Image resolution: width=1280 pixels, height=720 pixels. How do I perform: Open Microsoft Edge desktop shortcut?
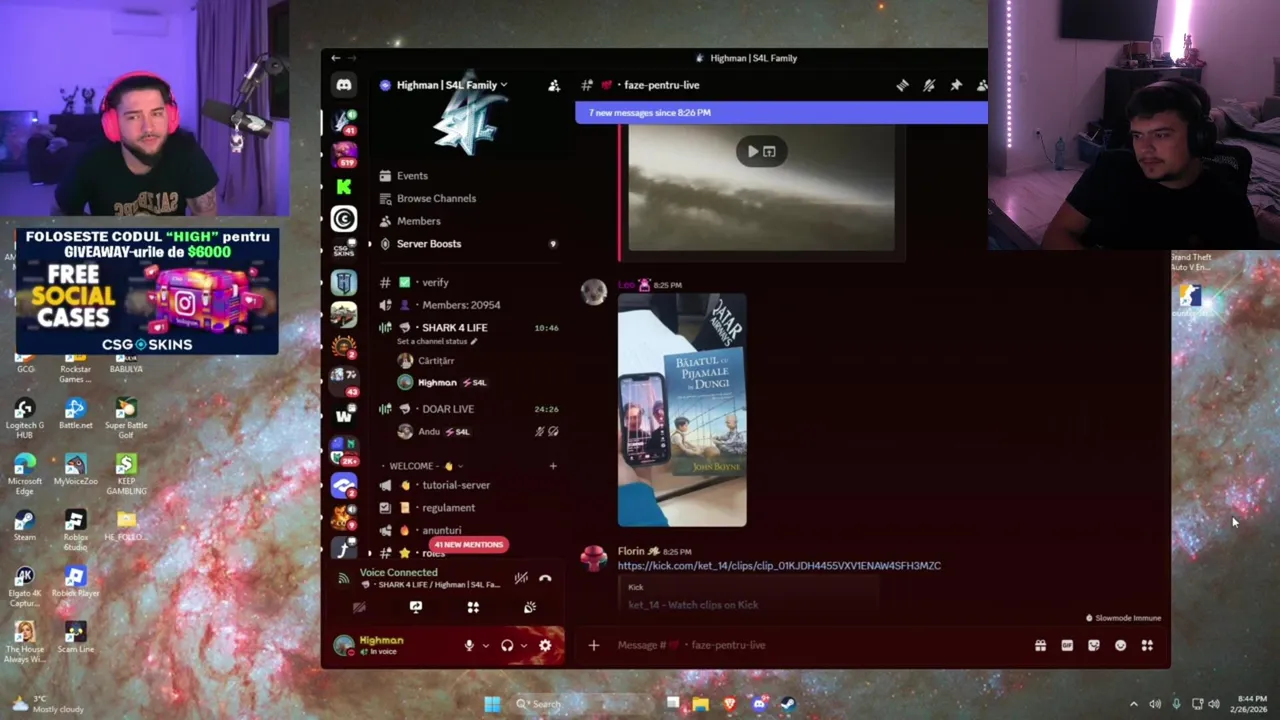(24, 474)
